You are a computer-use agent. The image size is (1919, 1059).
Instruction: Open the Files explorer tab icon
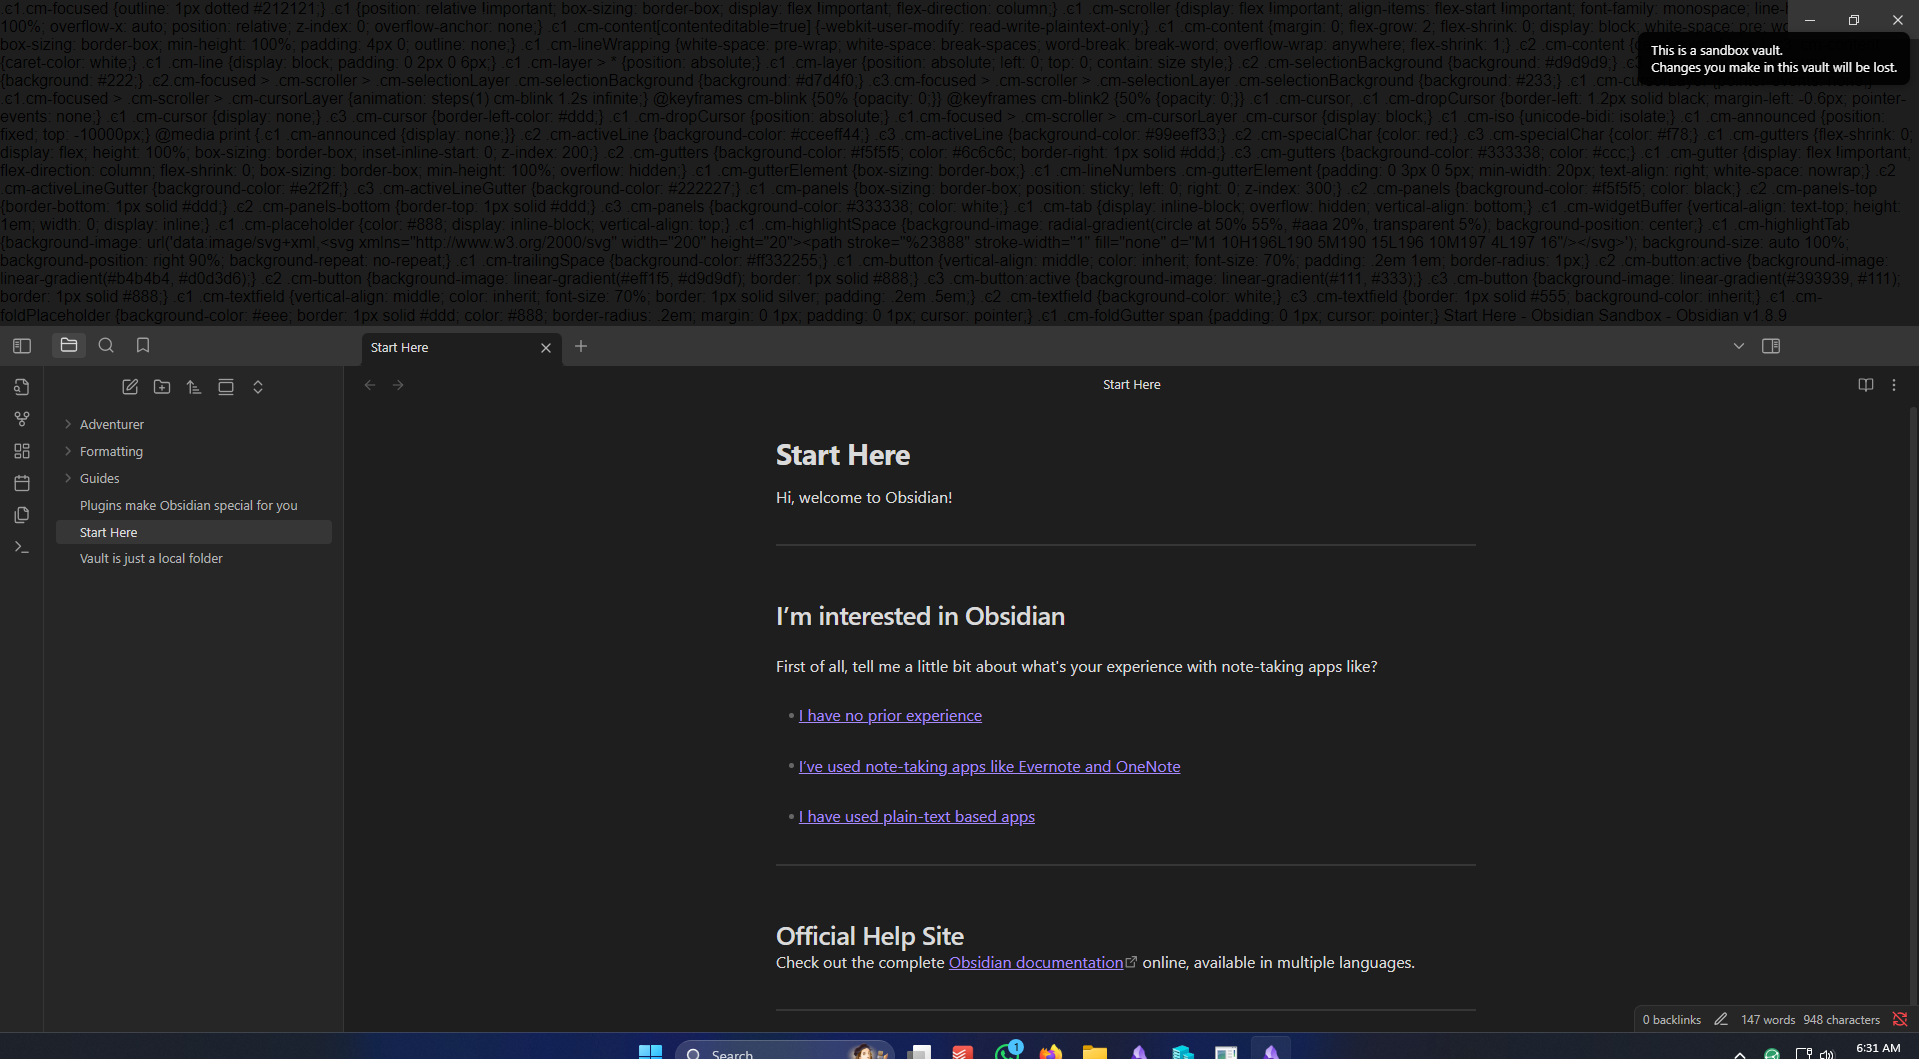coord(69,345)
